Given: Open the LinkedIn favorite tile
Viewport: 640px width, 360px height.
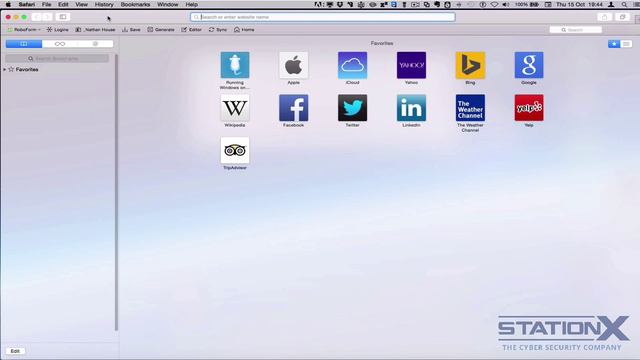Looking at the screenshot, I should coord(411,108).
